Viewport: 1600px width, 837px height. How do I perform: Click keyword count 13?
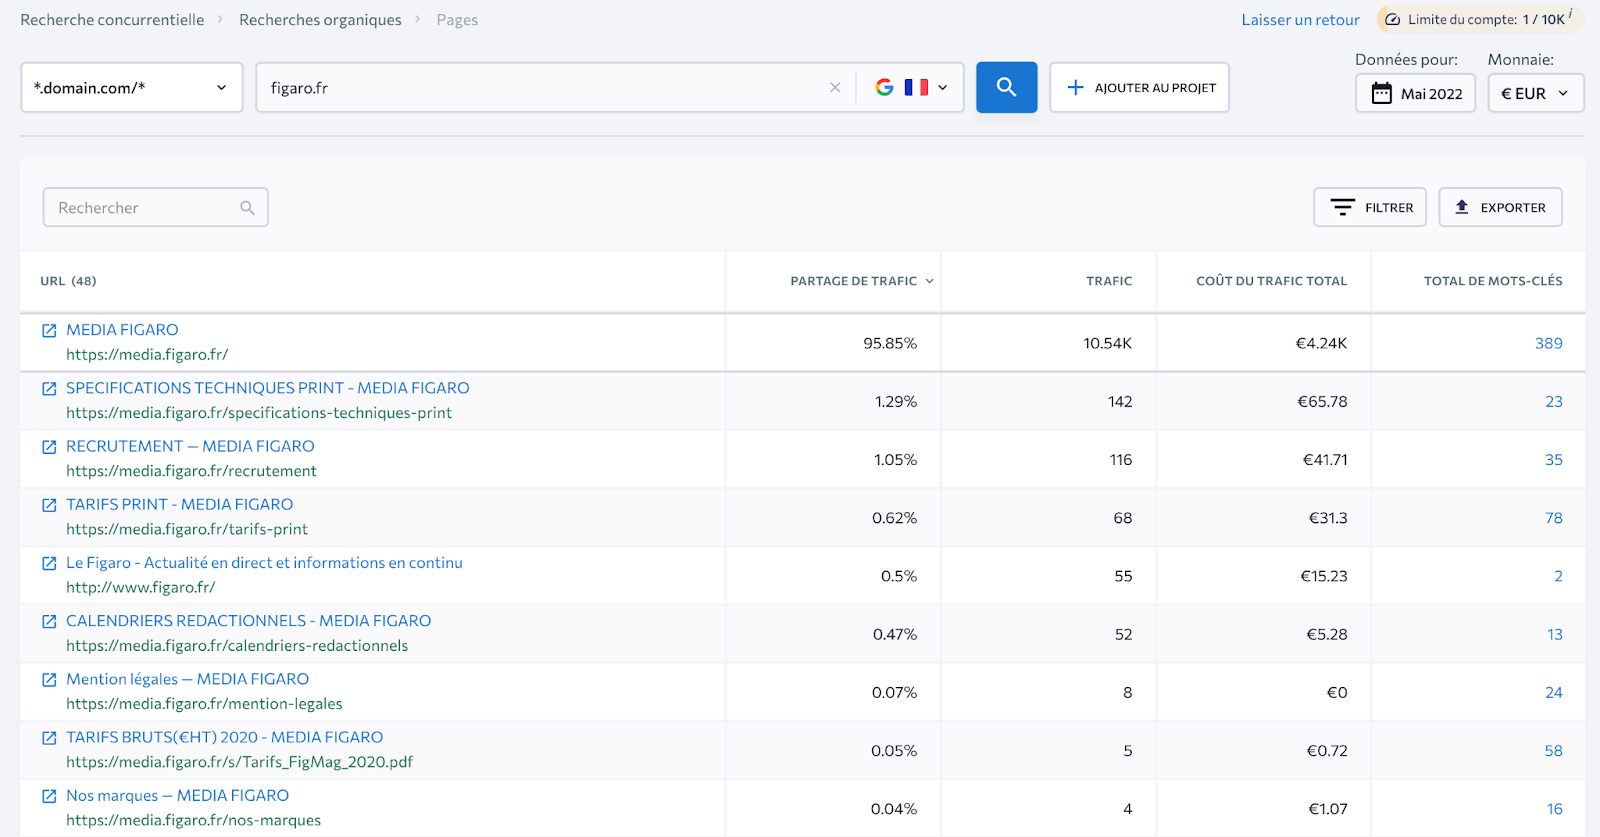(x=1554, y=634)
